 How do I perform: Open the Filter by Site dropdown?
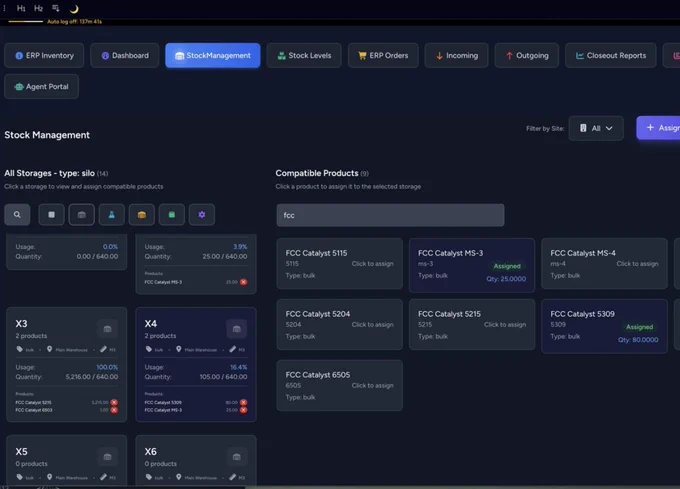coord(596,128)
